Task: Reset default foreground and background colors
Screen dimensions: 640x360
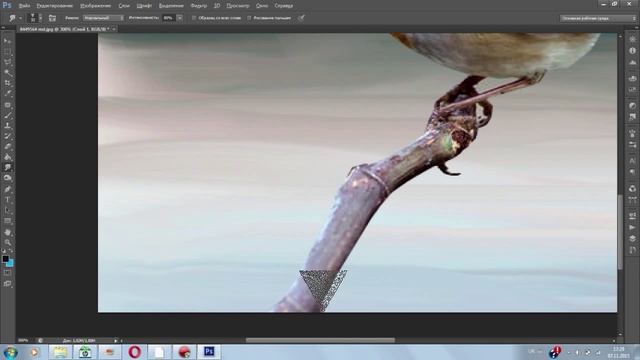Action: click(x=4, y=251)
